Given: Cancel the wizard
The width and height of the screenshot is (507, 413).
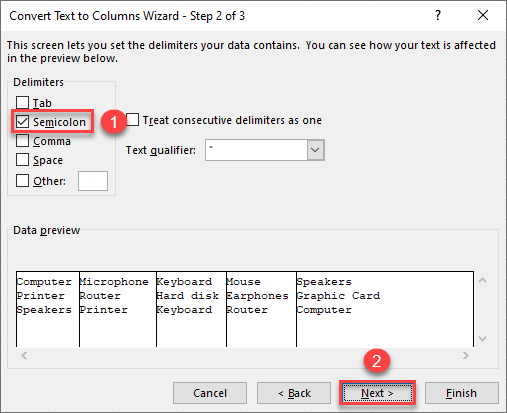Looking at the screenshot, I should pos(210,393).
